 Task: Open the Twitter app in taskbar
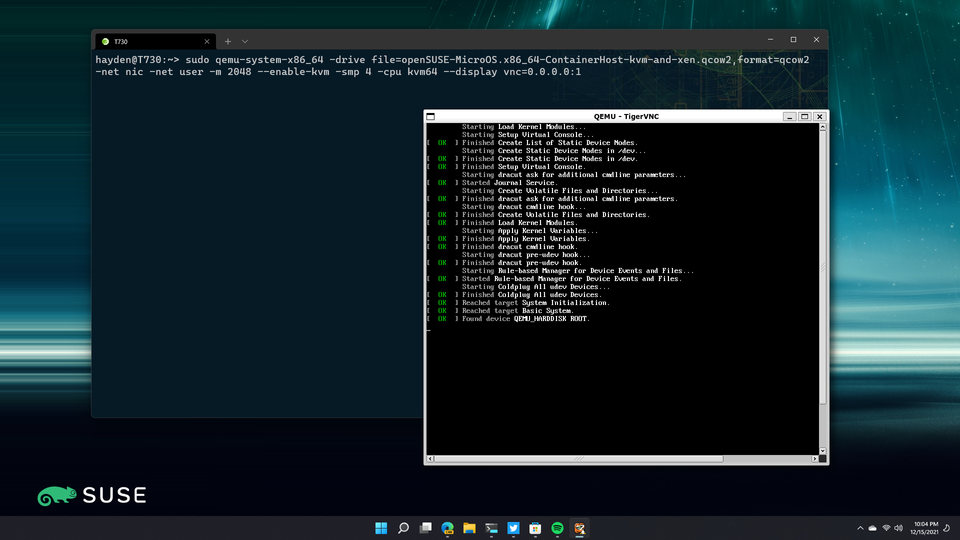click(x=513, y=527)
